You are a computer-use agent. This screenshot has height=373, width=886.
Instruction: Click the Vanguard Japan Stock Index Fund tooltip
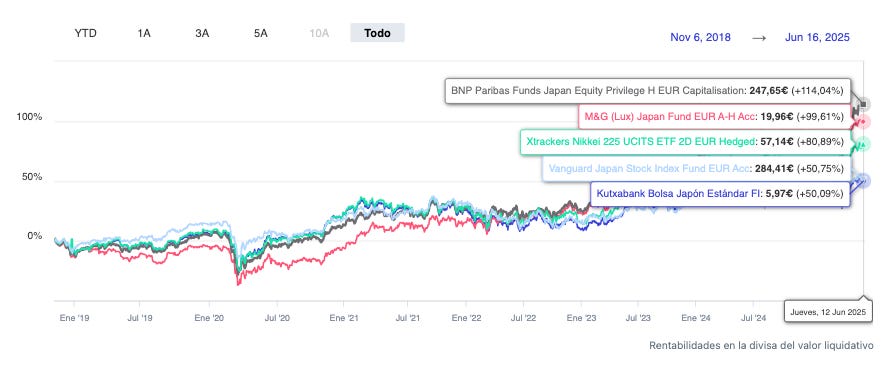point(696,168)
